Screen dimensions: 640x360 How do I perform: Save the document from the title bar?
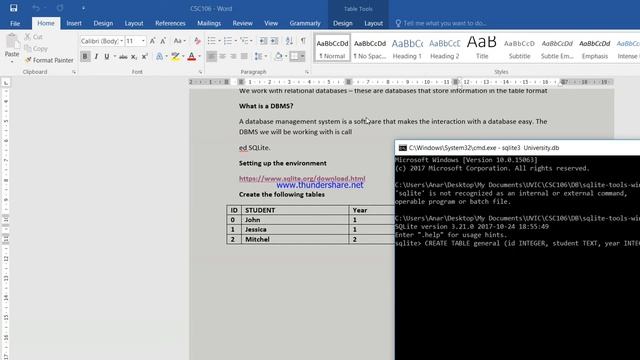click(13, 8)
